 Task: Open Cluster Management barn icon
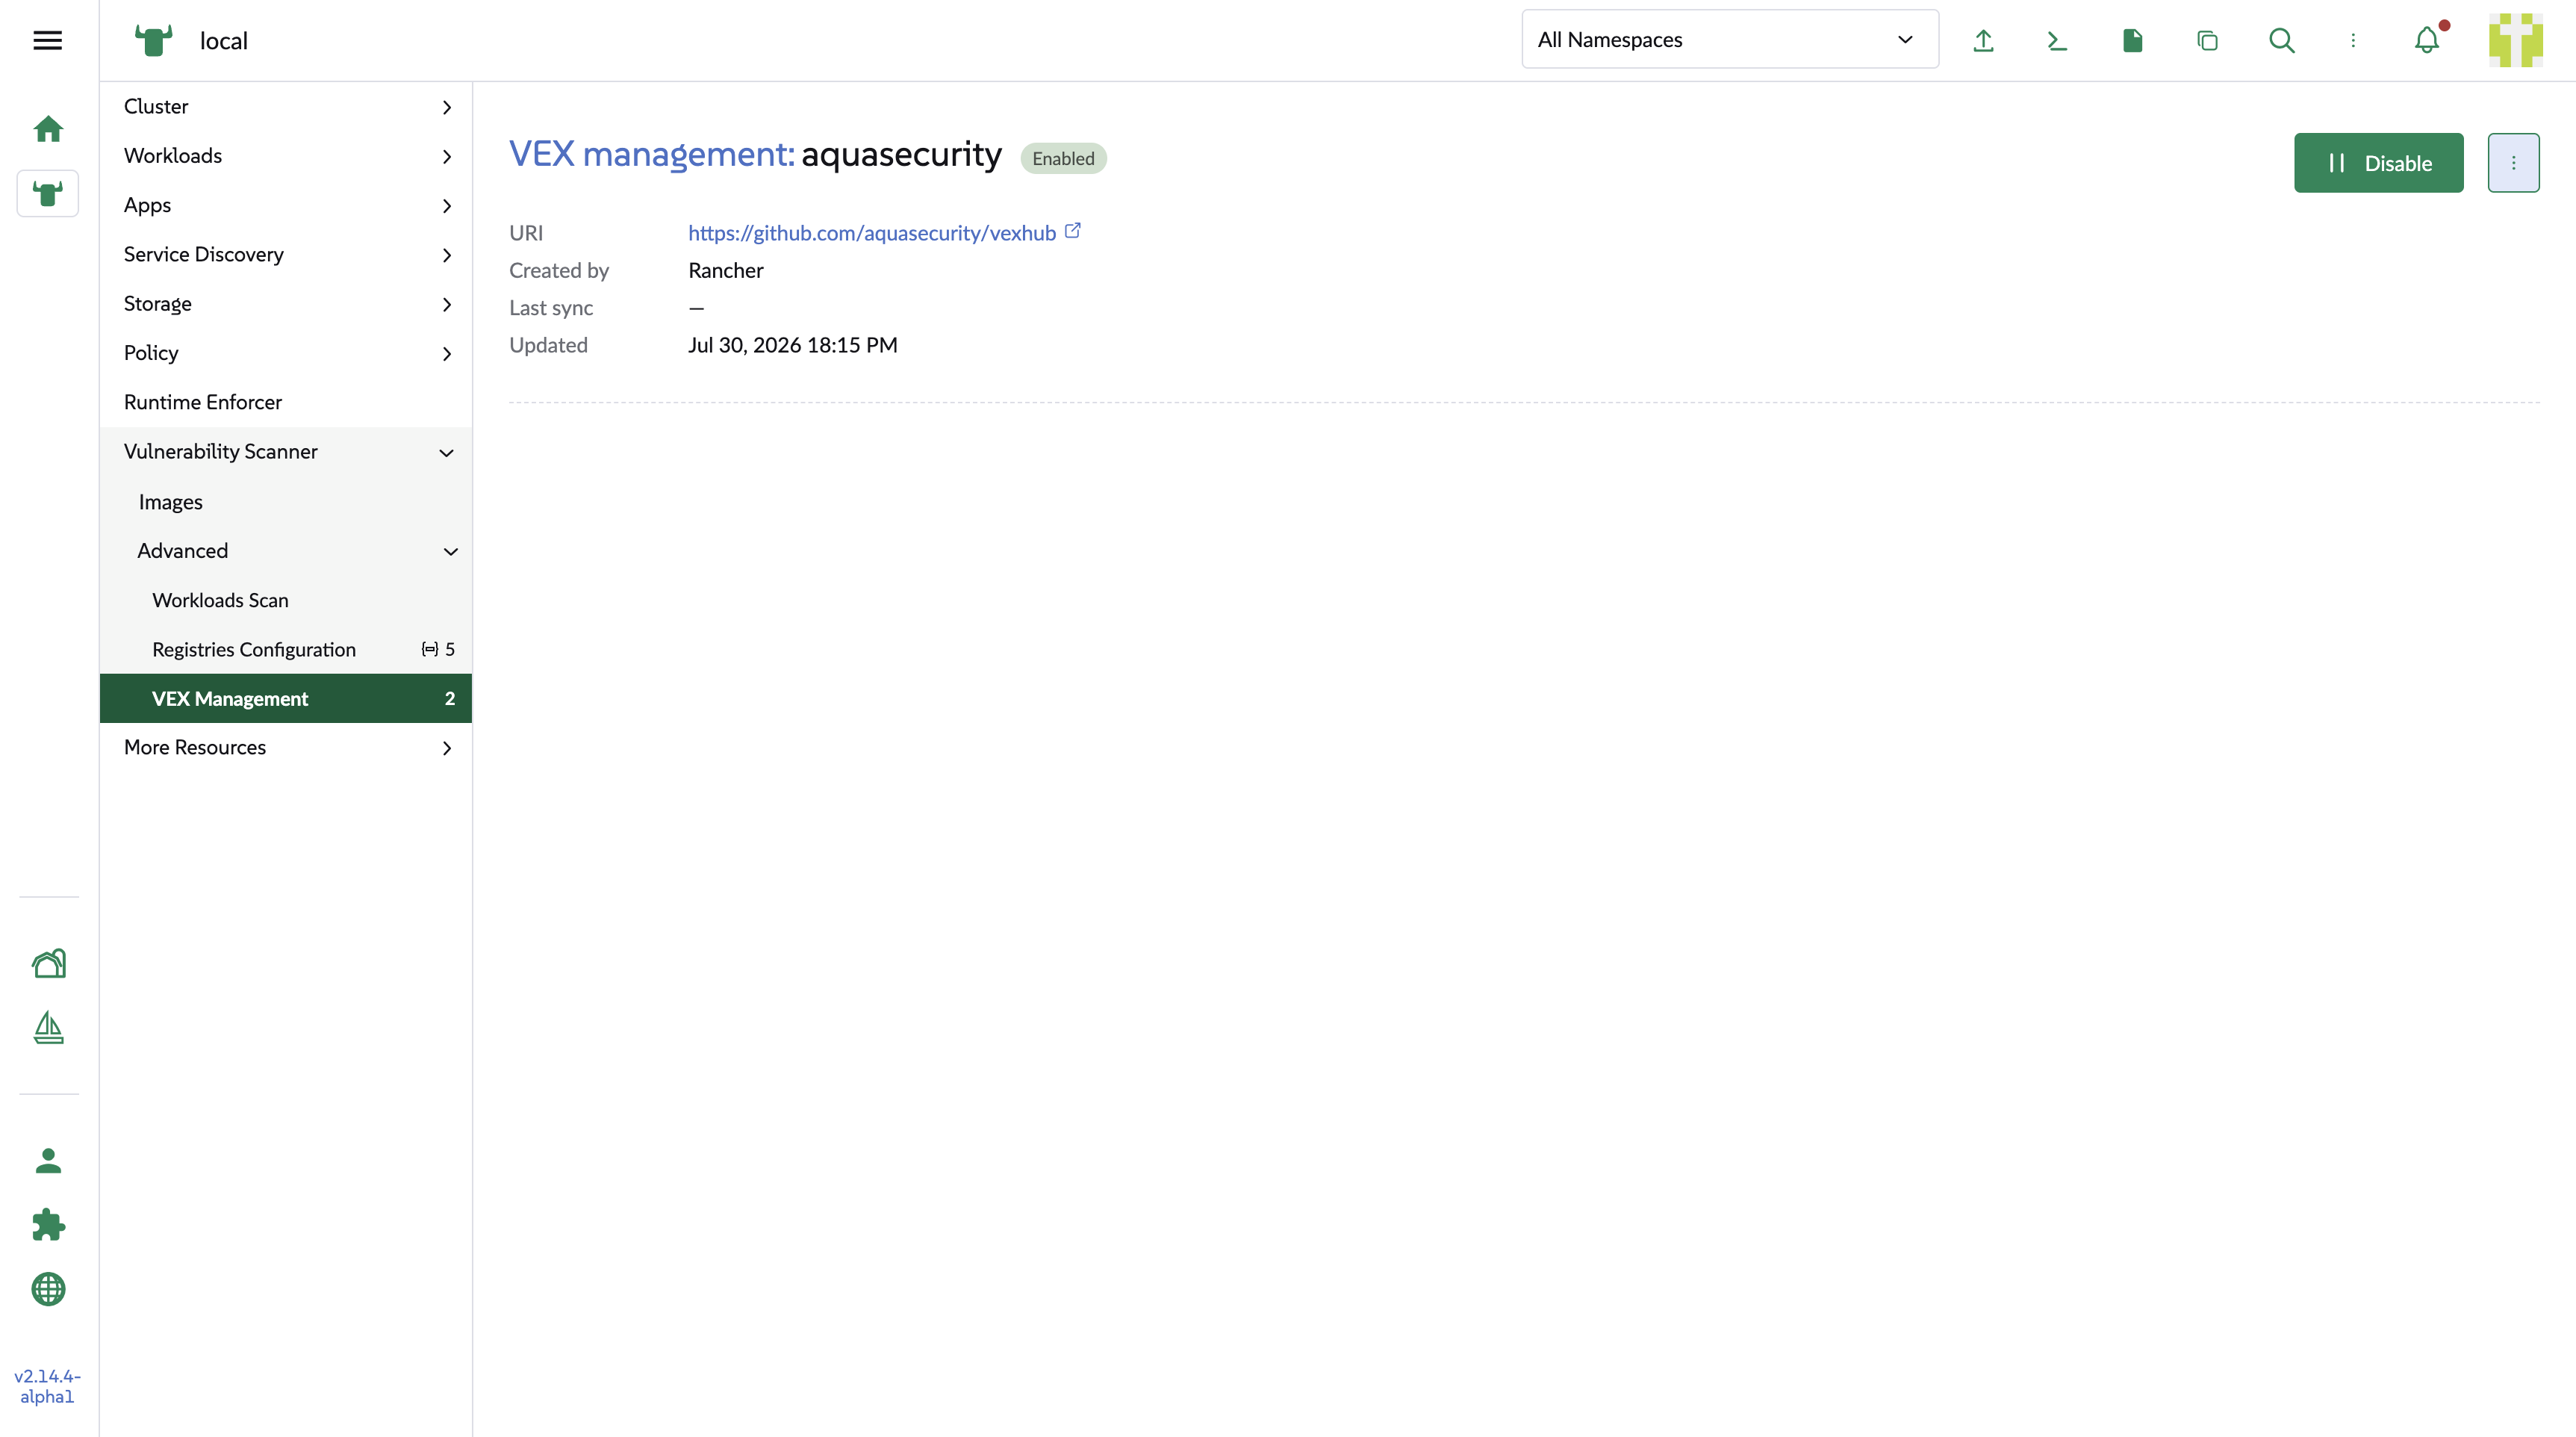point(48,963)
